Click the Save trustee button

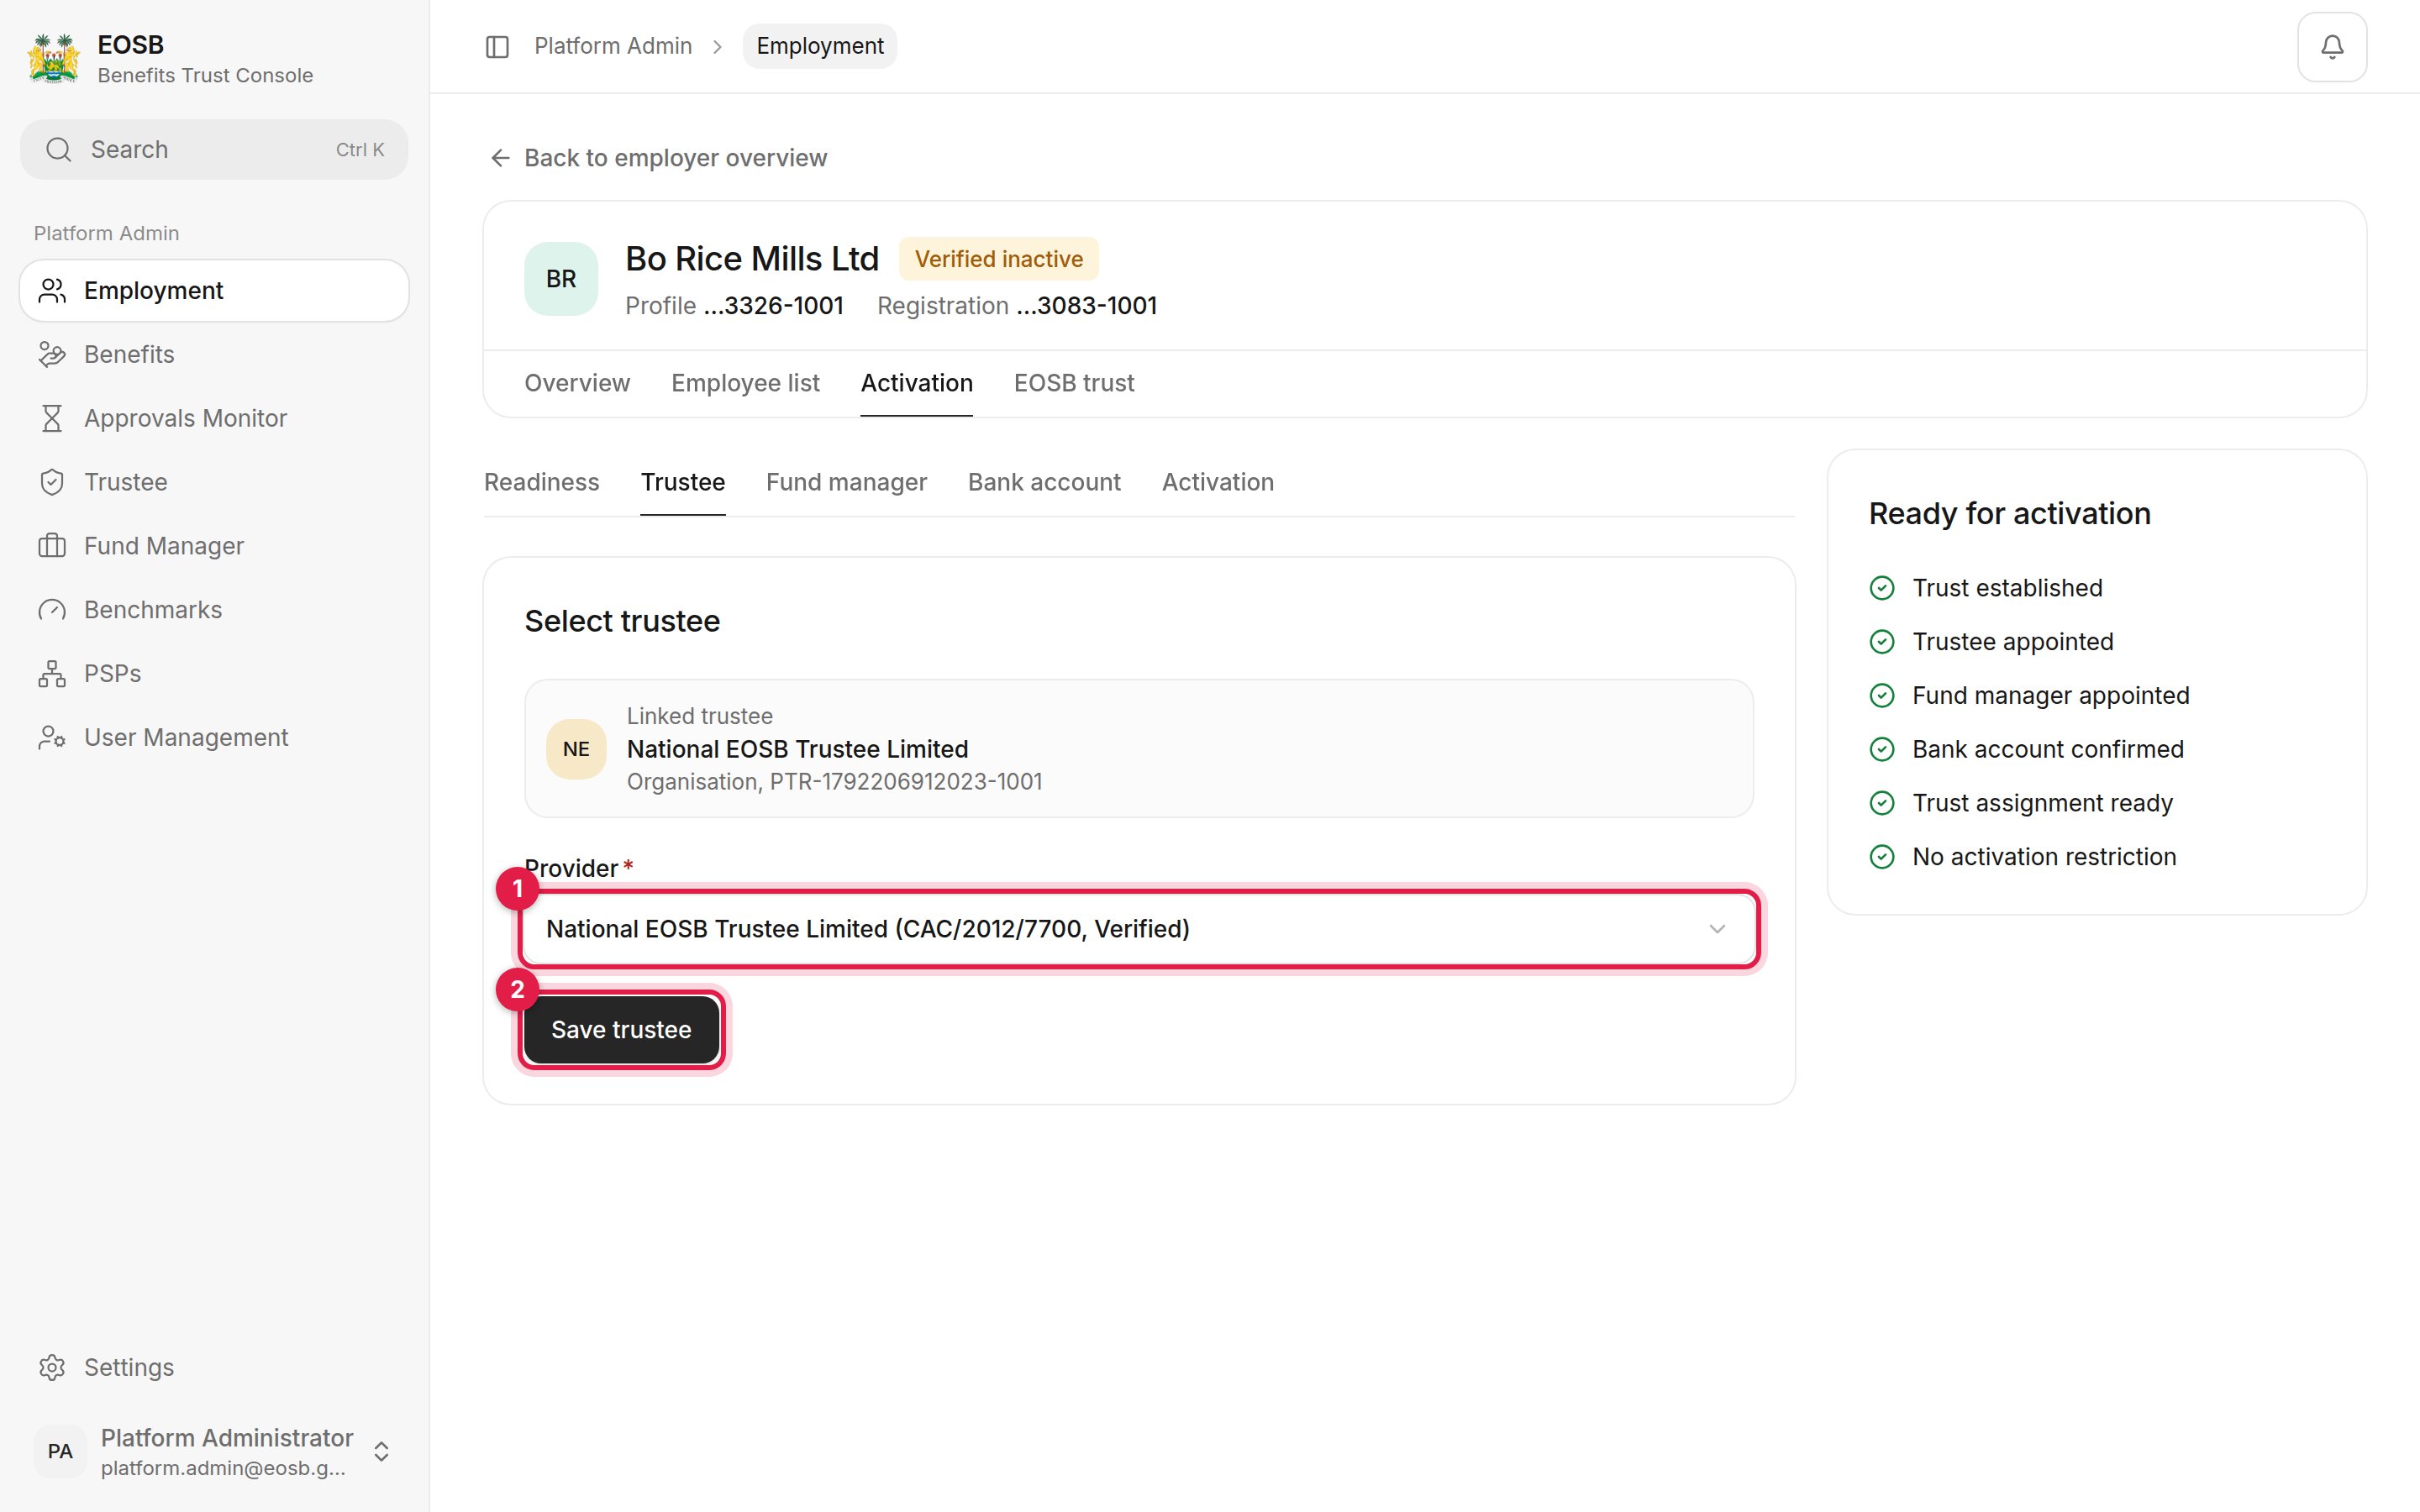[x=621, y=1030]
